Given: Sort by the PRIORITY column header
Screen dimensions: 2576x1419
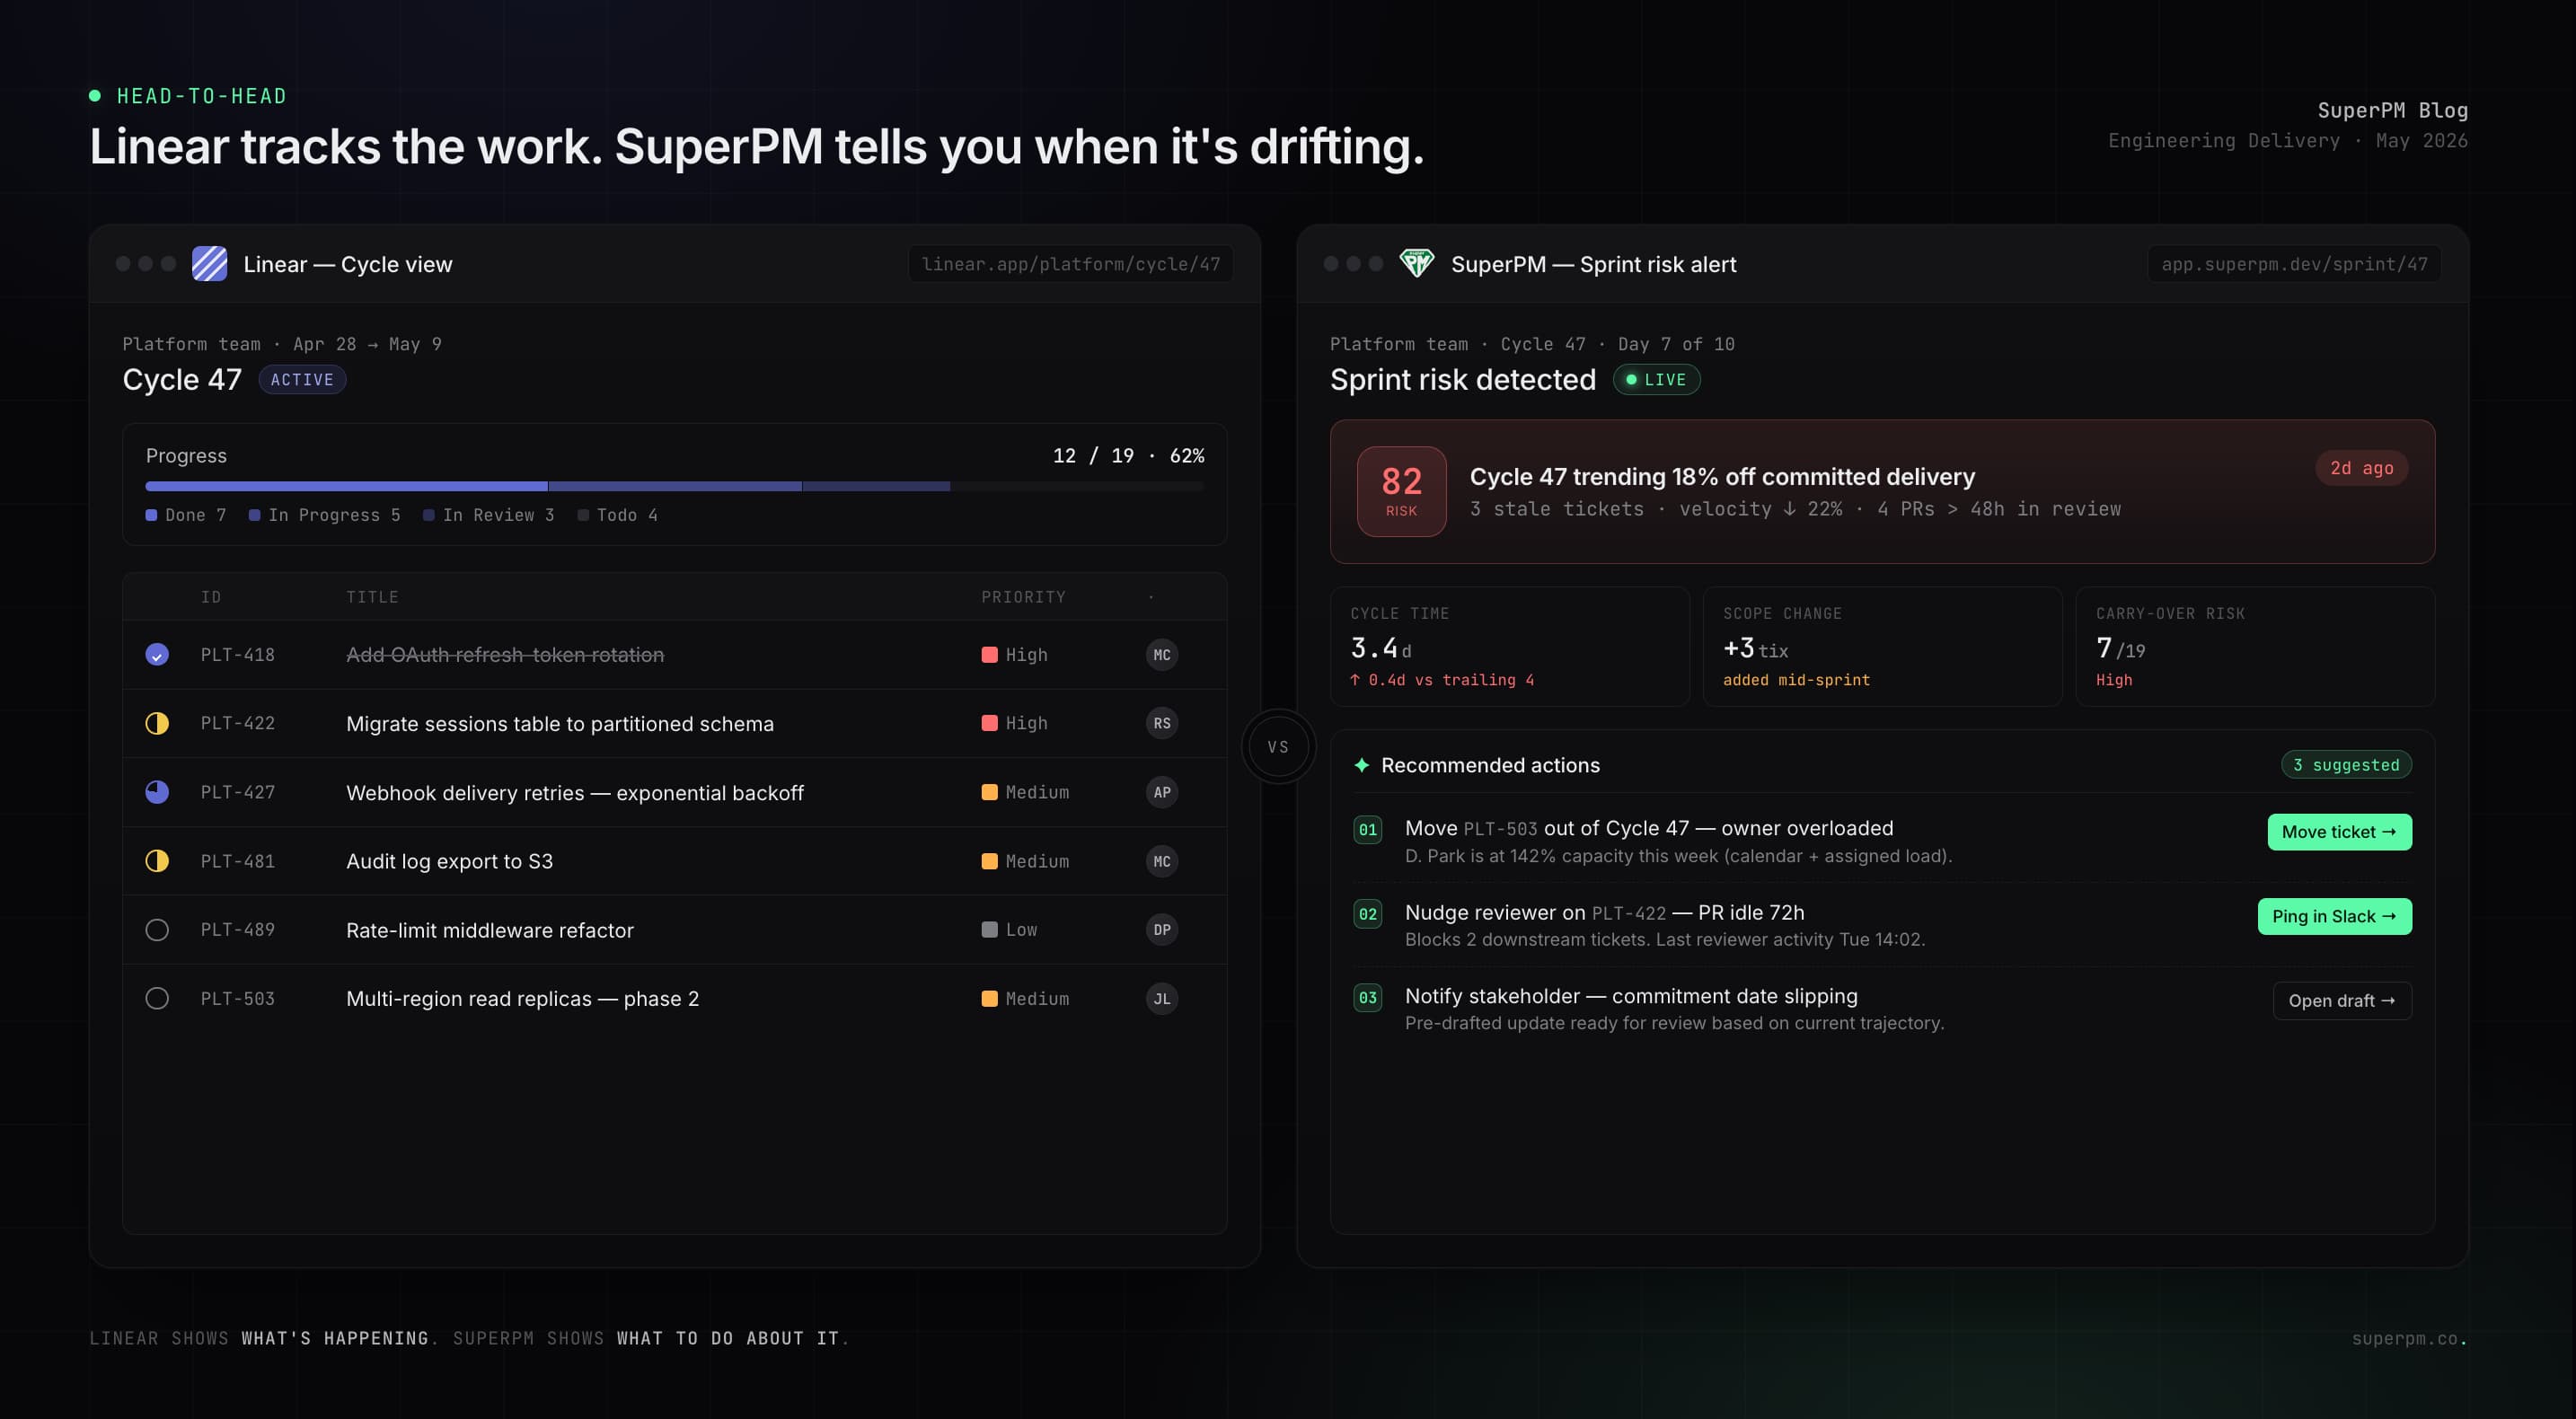Looking at the screenshot, I should point(1023,597).
